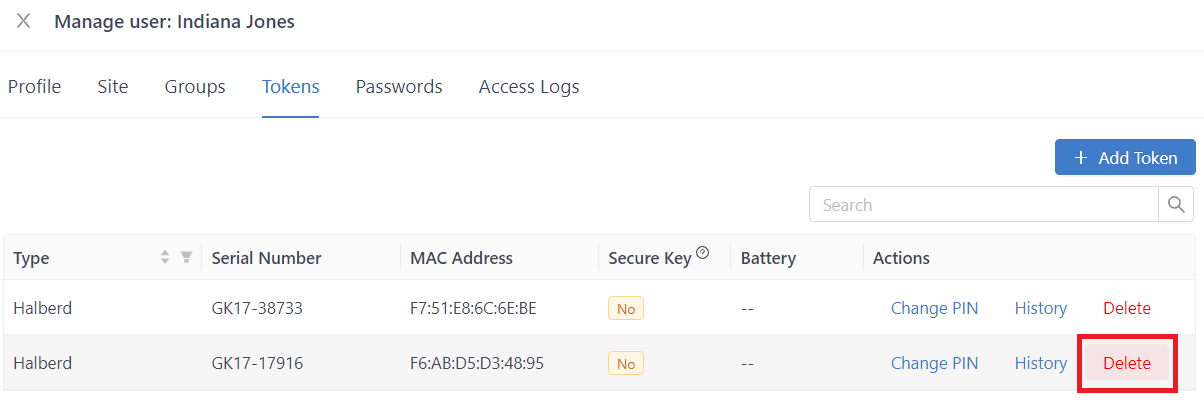This screenshot has height=402, width=1204.
Task: Delete token GK17-38733
Action: click(1127, 309)
